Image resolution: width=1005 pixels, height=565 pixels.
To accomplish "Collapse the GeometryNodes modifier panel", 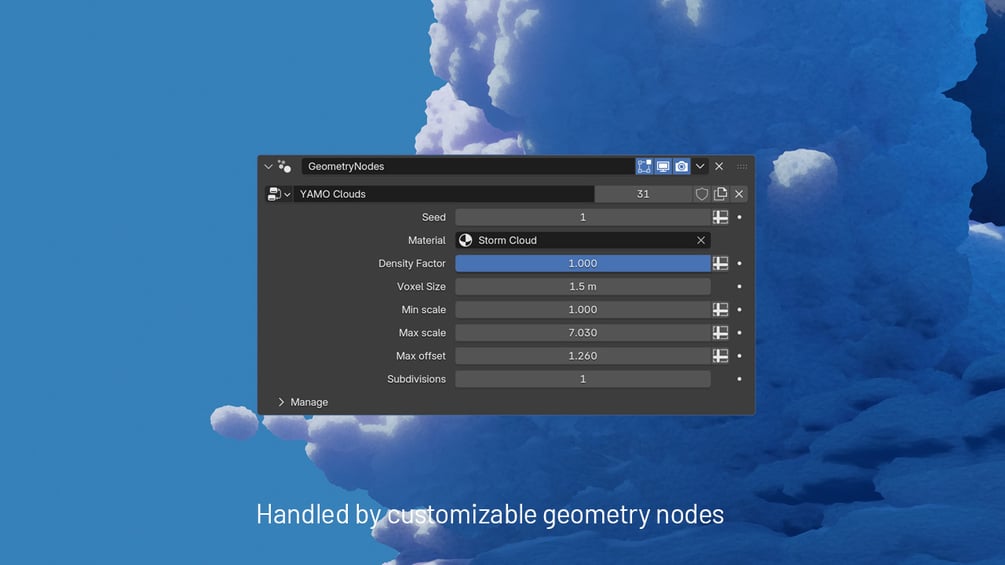I will [268, 167].
